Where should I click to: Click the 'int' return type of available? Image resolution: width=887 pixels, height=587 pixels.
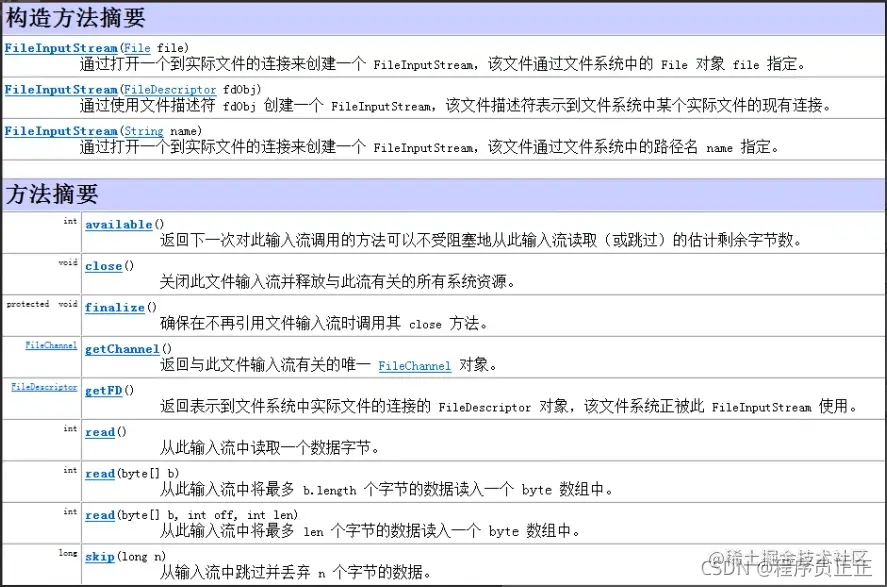[x=70, y=221]
